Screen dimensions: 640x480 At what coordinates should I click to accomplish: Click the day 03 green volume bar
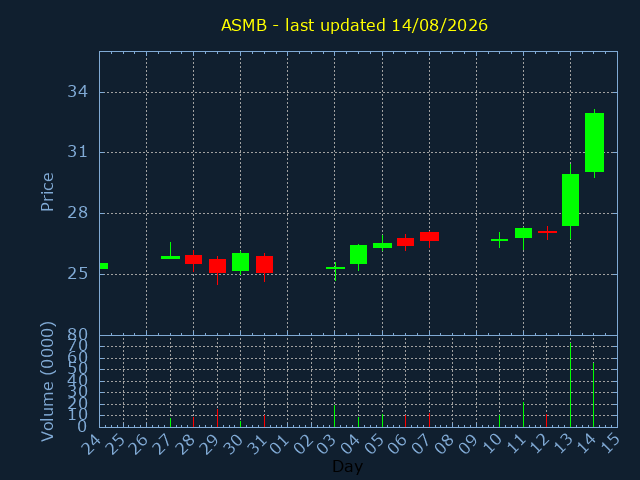point(335,416)
